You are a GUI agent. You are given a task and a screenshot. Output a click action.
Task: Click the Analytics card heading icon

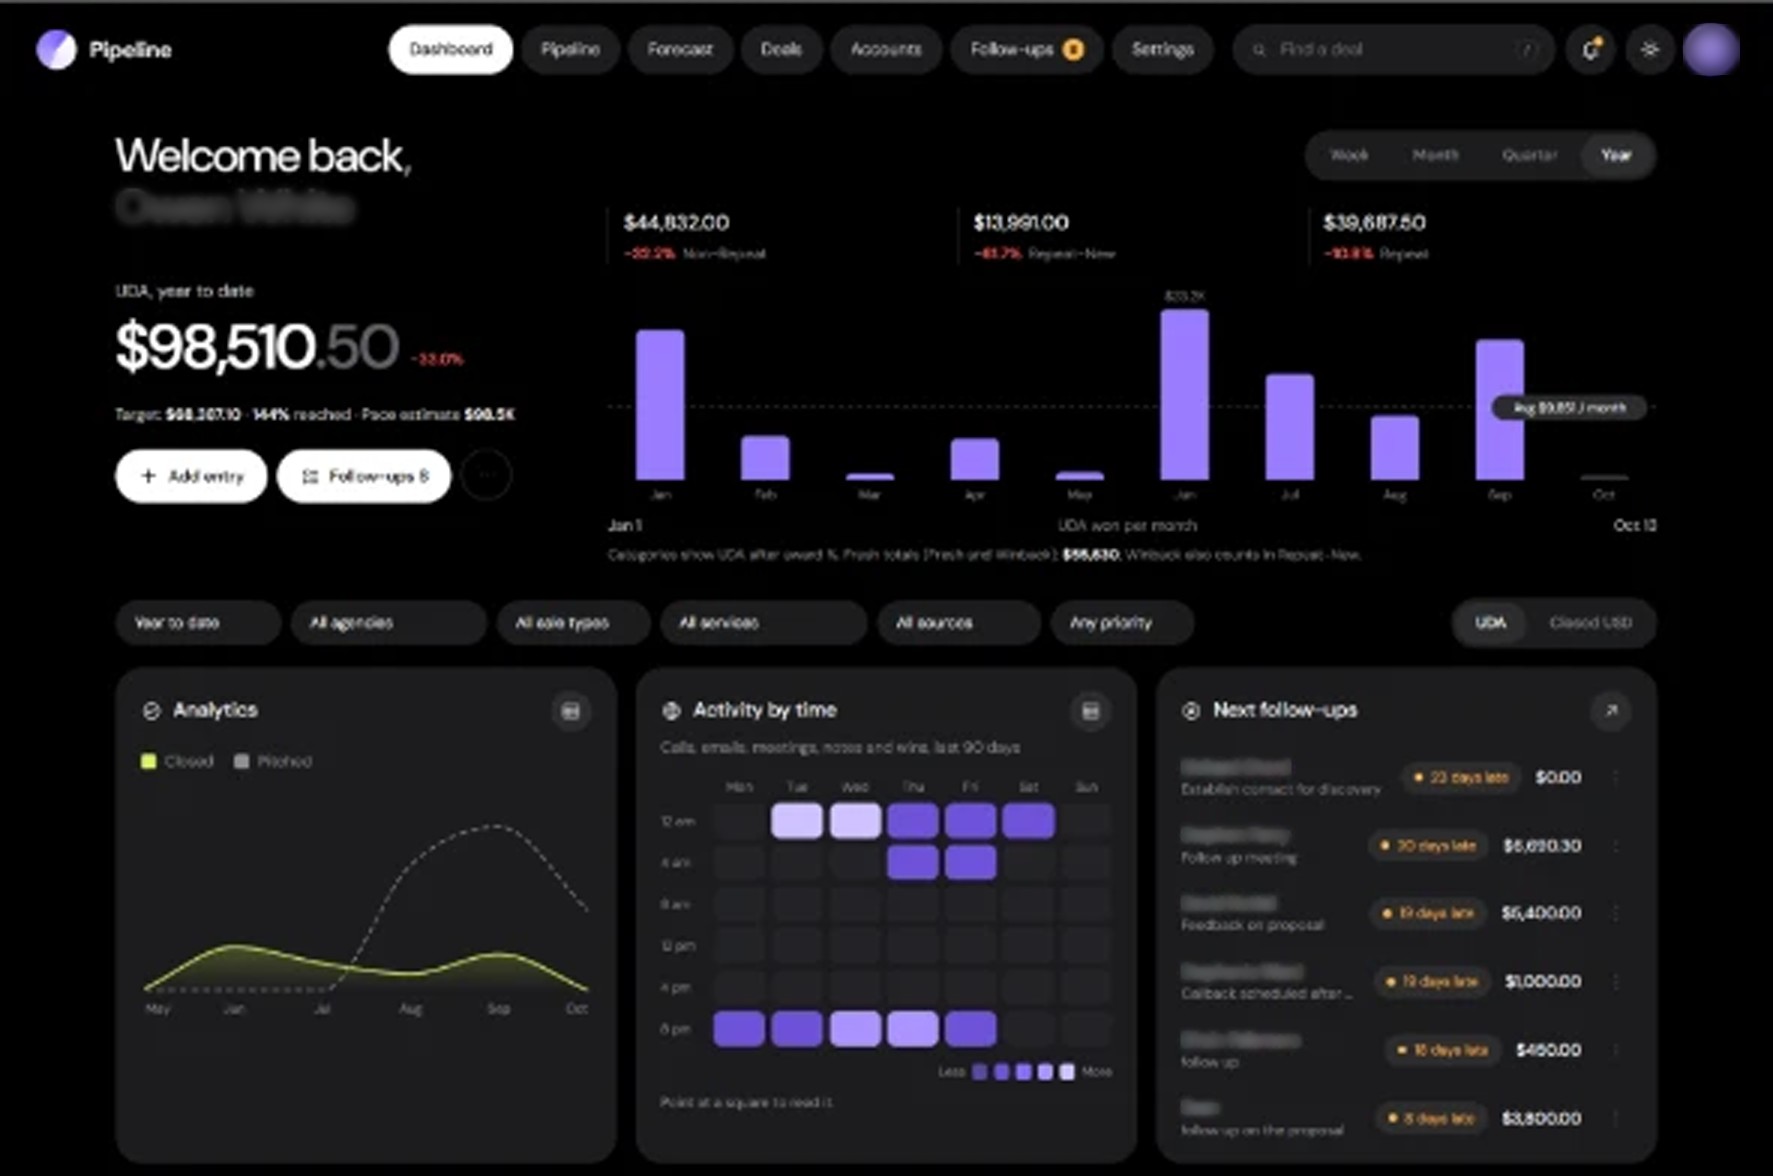152,711
